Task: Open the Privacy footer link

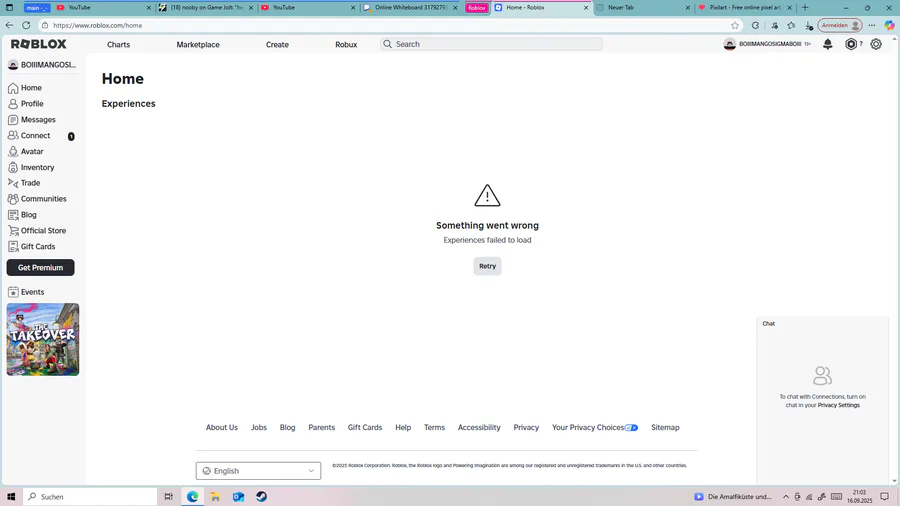Action: click(x=526, y=427)
